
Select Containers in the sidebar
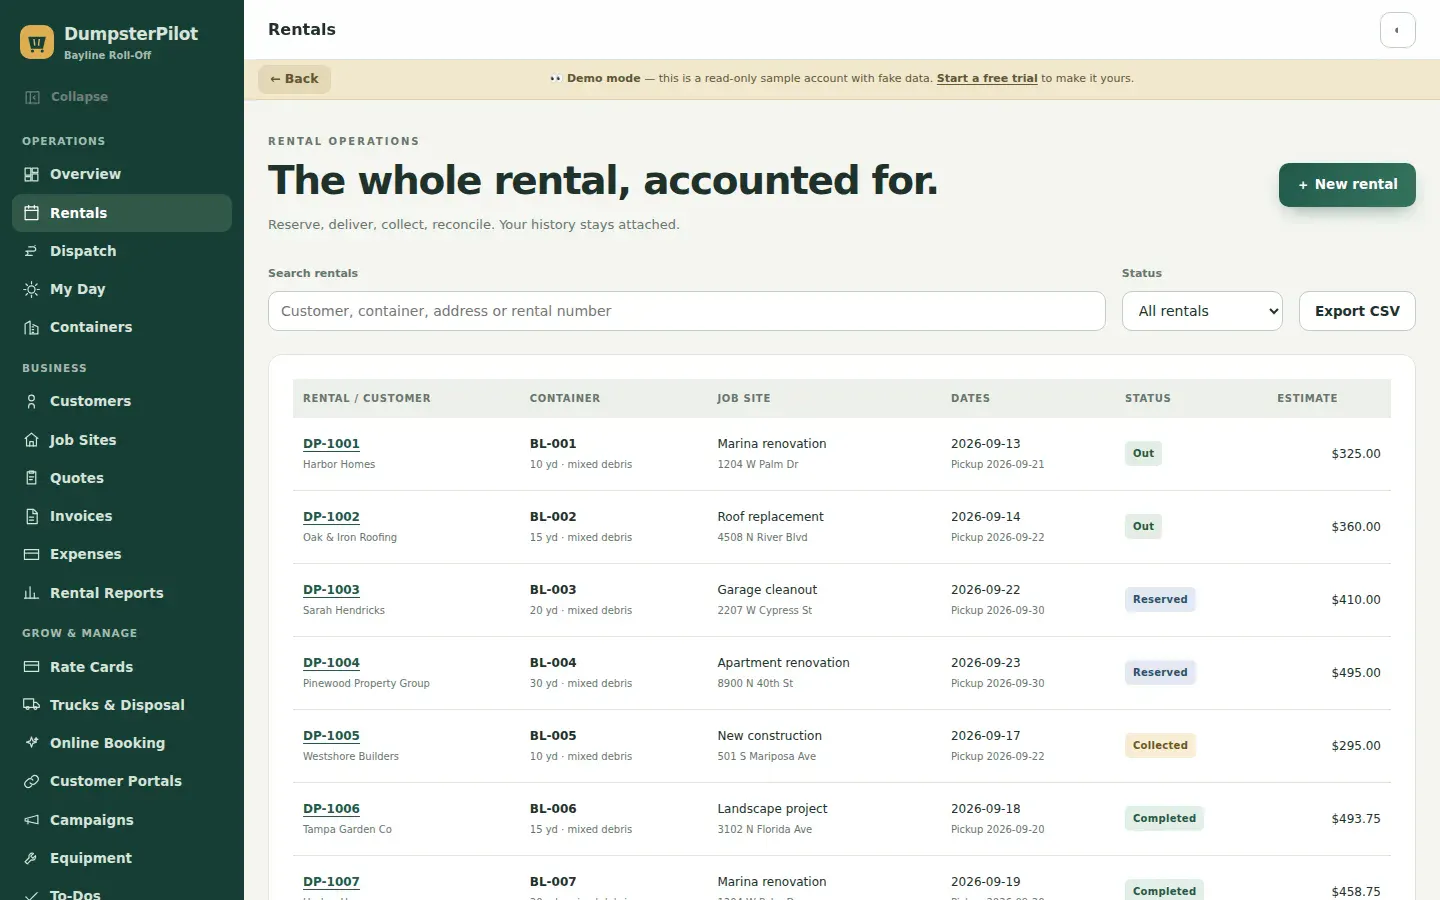click(122, 327)
